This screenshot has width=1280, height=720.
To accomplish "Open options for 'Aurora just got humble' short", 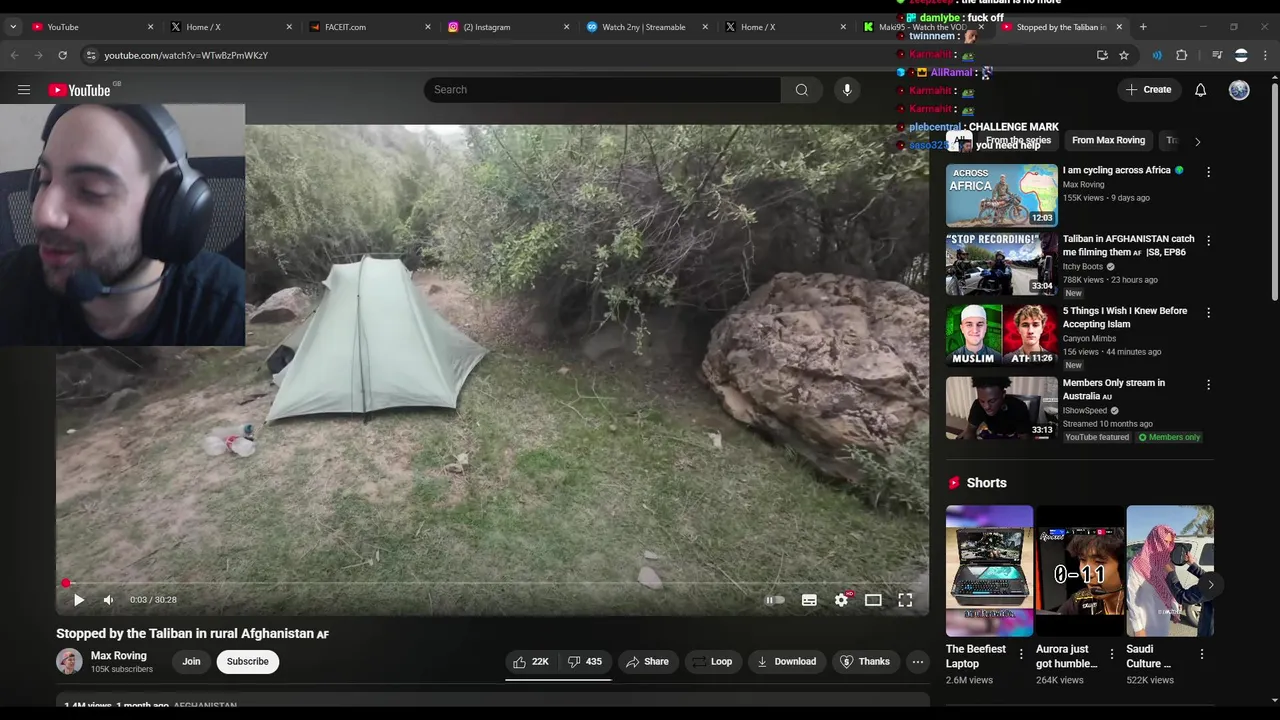I will [x=1111, y=654].
